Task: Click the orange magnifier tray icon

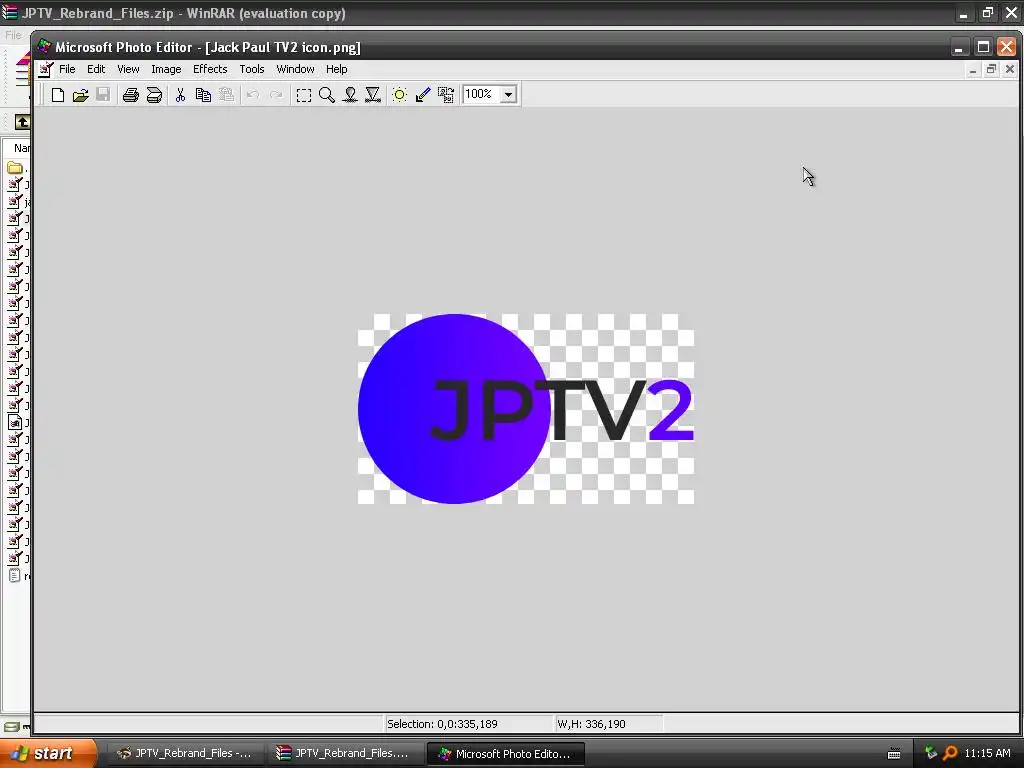Action: (950, 754)
